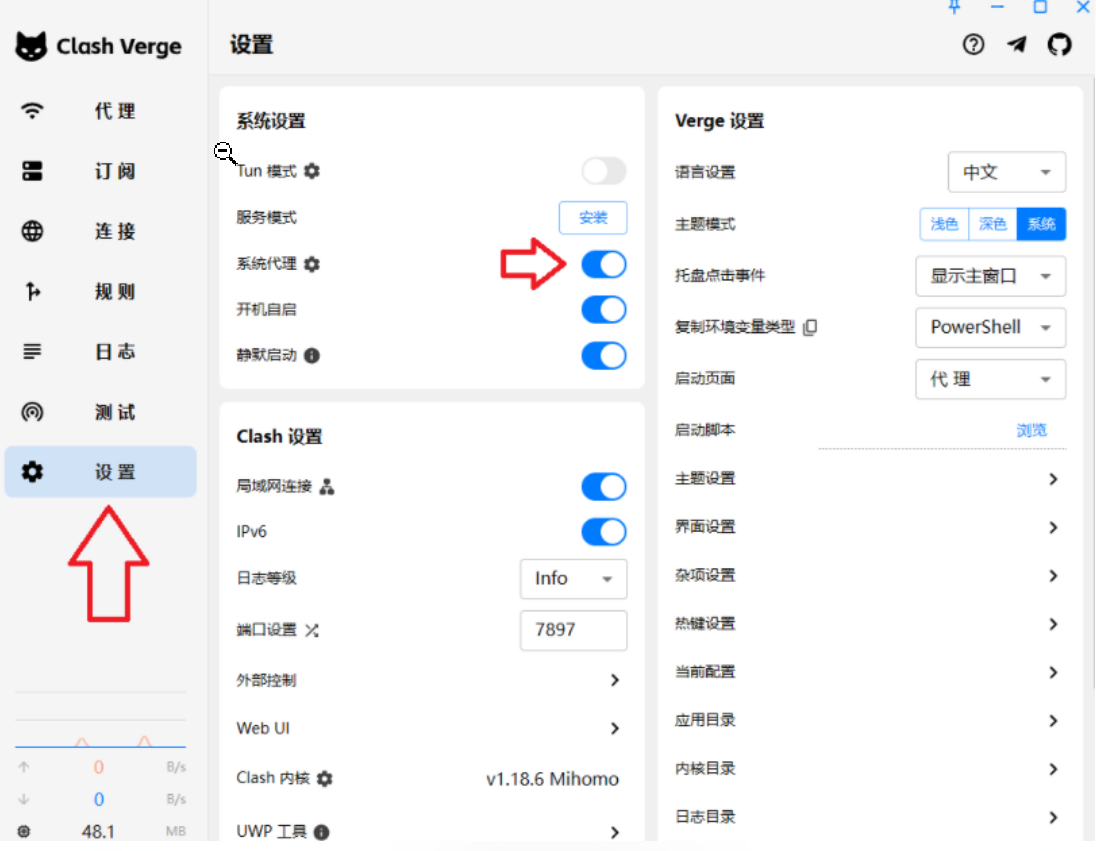Click 浏览 browse startup script
The width and height of the screenshot is (1096, 851).
point(1032,431)
